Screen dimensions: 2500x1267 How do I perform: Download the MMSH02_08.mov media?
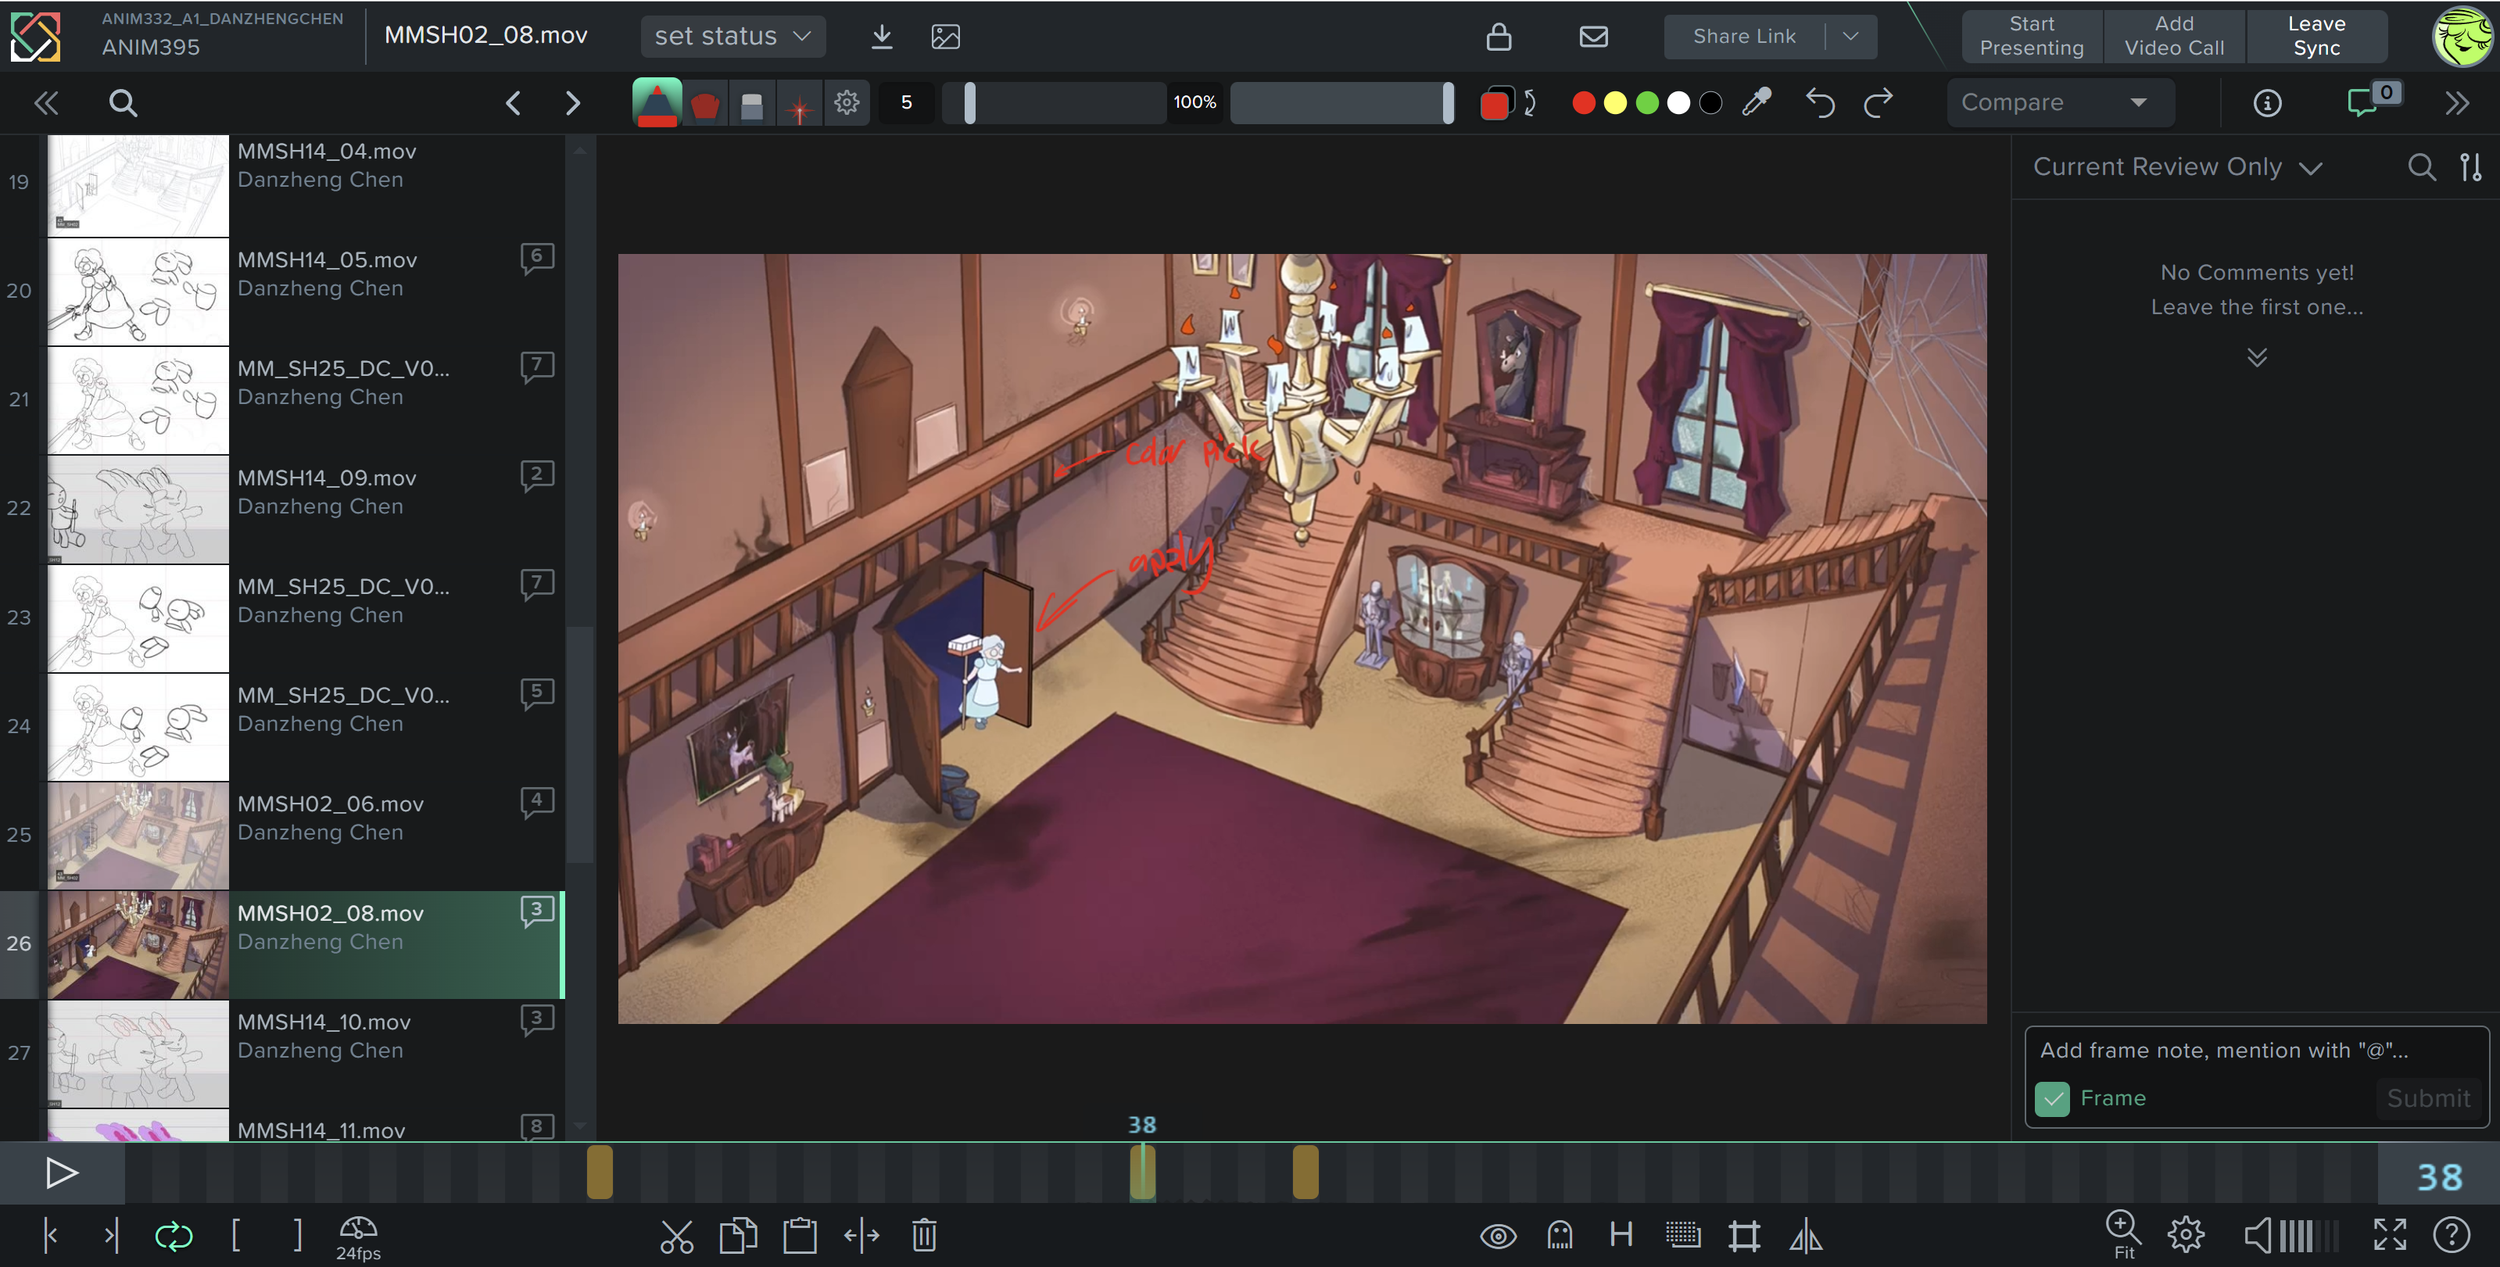881,37
